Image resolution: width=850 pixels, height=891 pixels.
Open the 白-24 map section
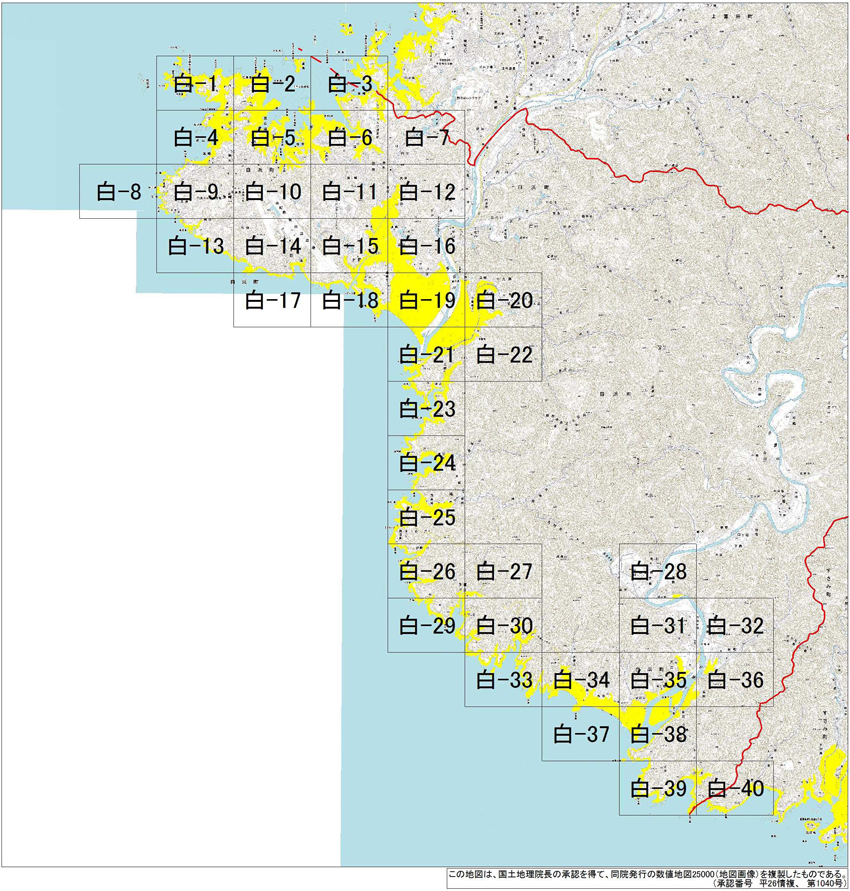427,463
